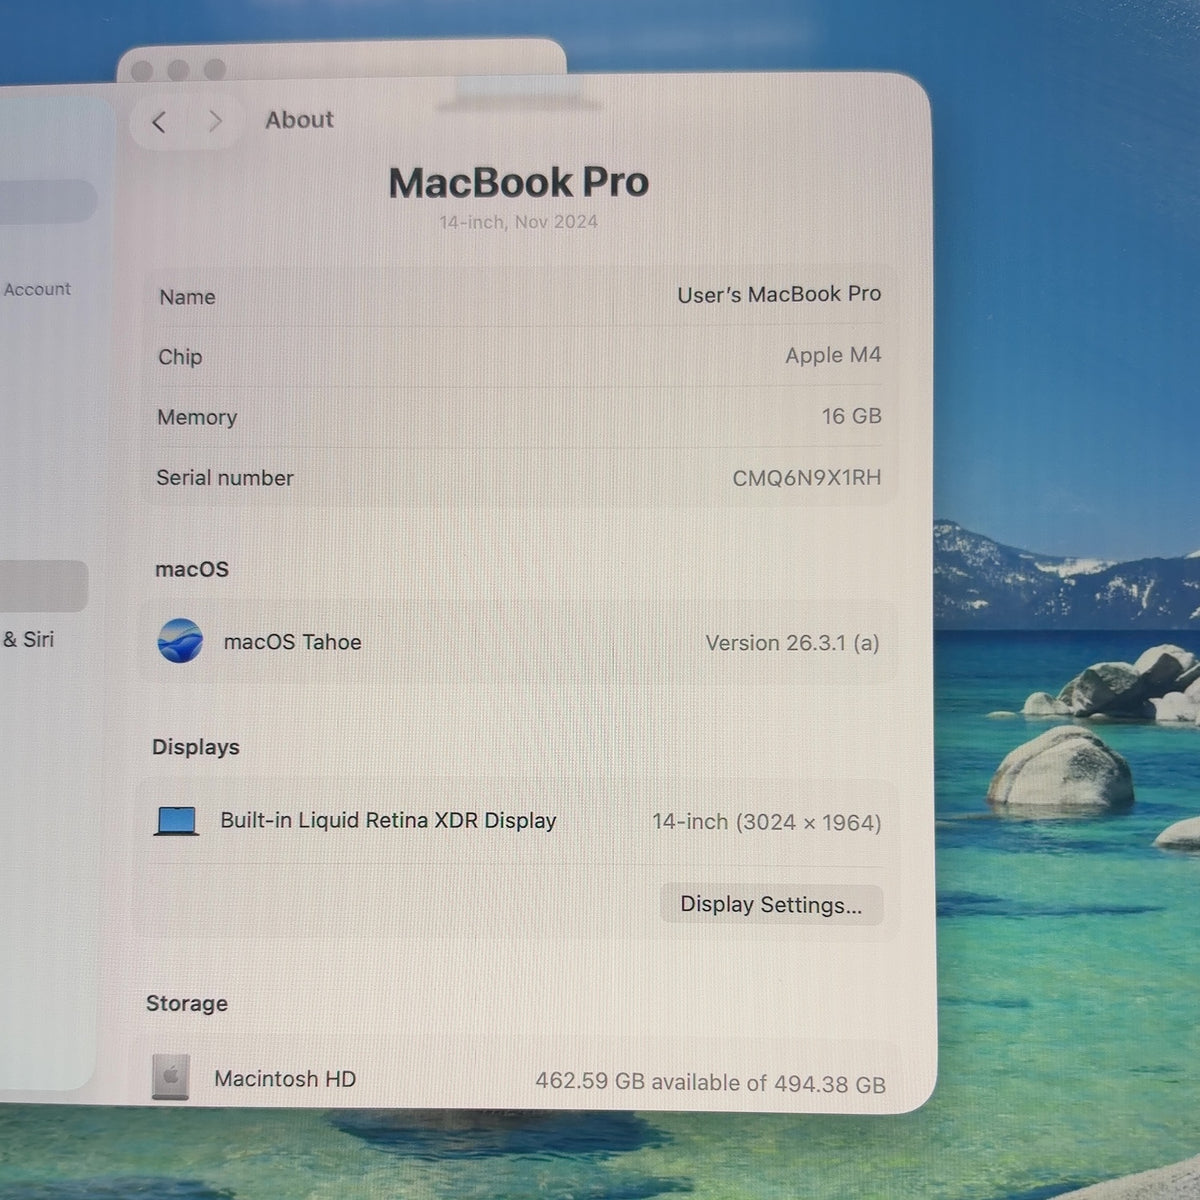Click the highlighted sidebar item above Siri
Screen dimensions: 1200x1200
[x=44, y=586]
